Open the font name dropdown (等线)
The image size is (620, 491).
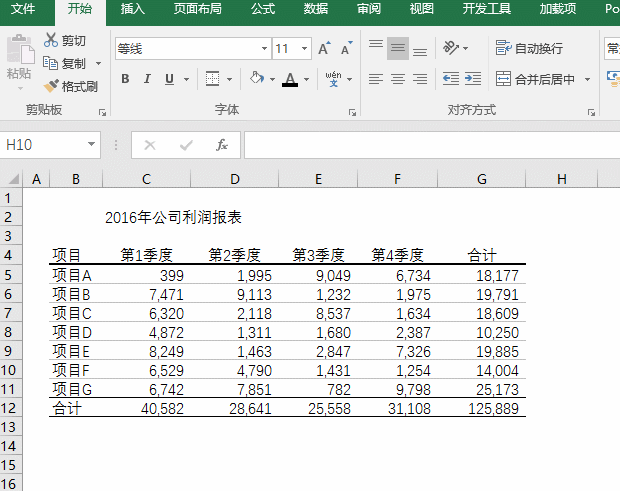[x=264, y=48]
